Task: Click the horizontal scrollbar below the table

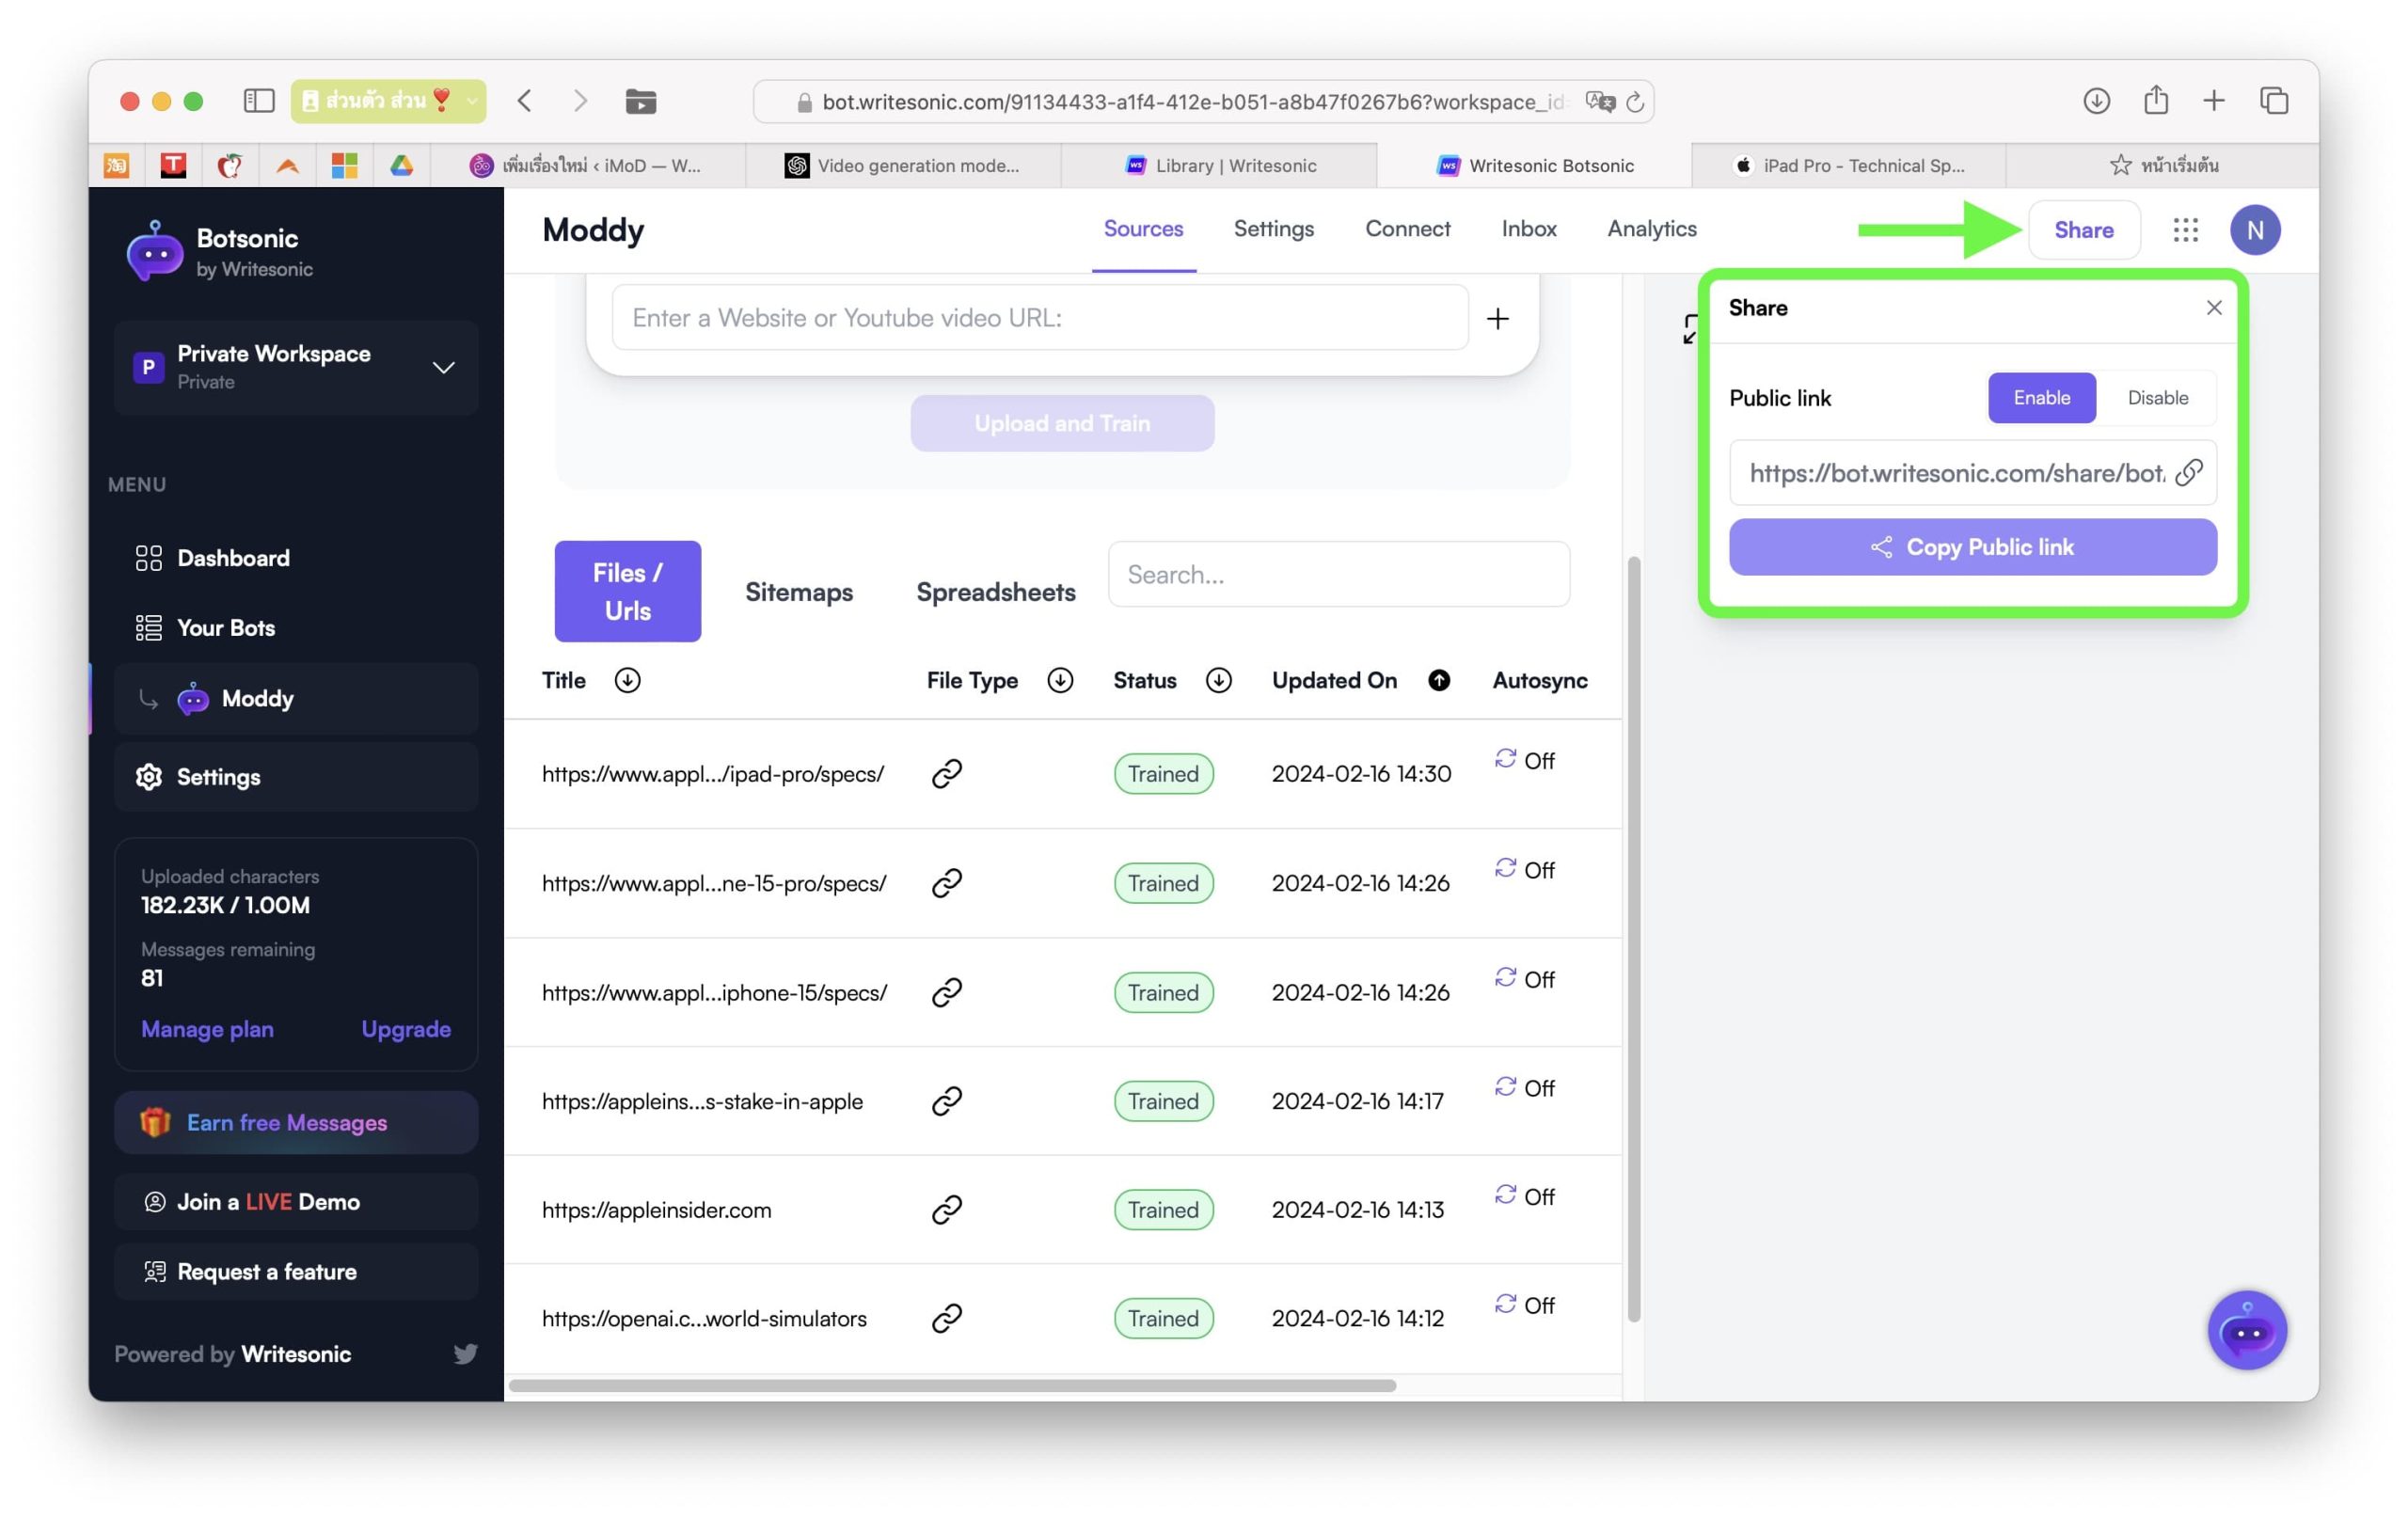Action: click(x=951, y=1385)
